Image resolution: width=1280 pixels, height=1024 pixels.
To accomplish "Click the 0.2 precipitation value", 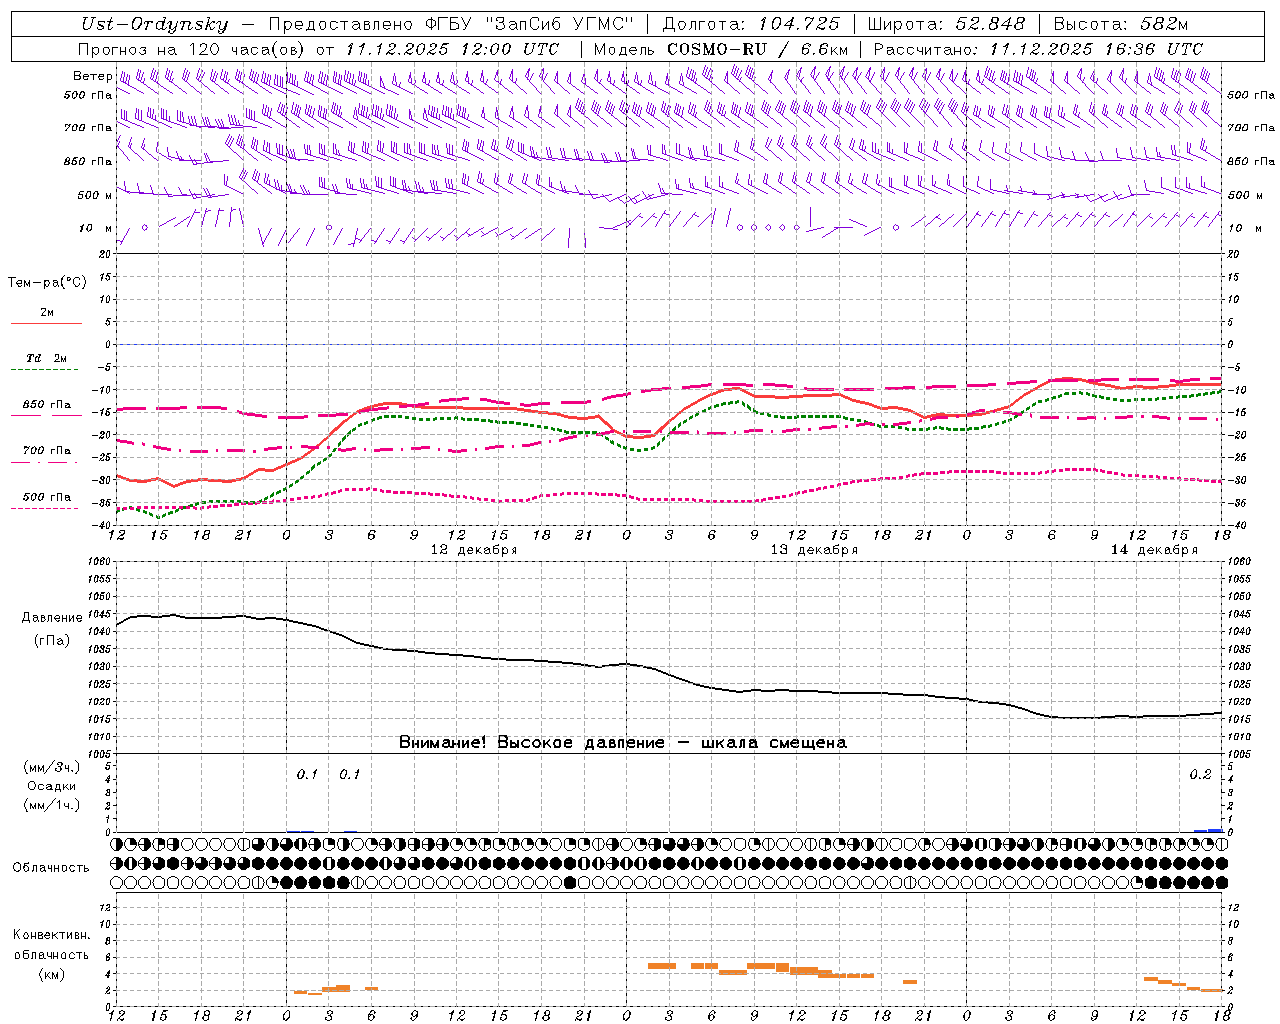I will click(x=1200, y=775).
